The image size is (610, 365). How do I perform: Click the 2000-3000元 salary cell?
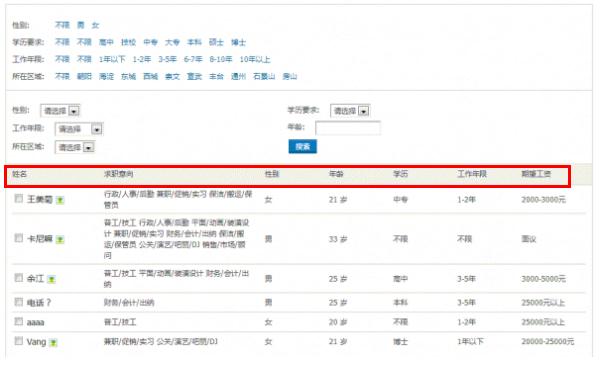tap(543, 200)
